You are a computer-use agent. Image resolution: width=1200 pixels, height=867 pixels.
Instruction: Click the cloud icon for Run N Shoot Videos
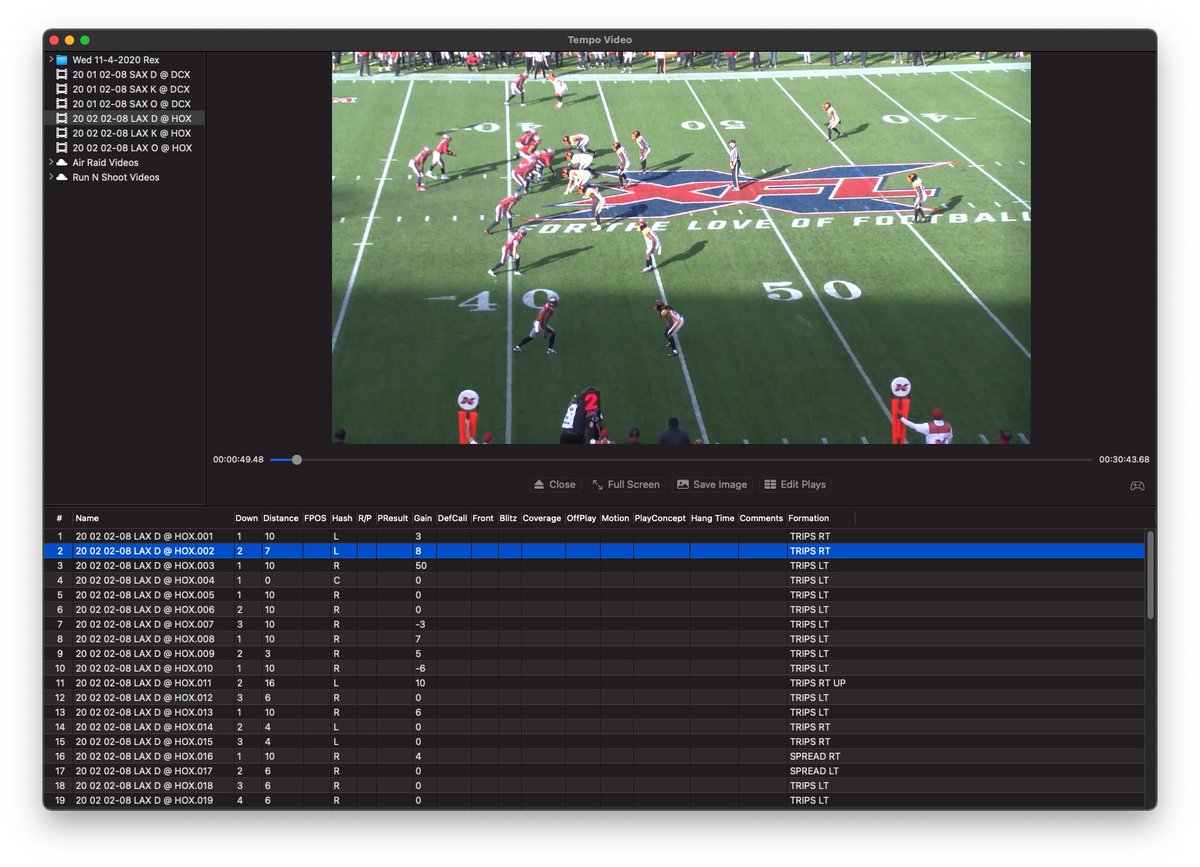[62, 177]
